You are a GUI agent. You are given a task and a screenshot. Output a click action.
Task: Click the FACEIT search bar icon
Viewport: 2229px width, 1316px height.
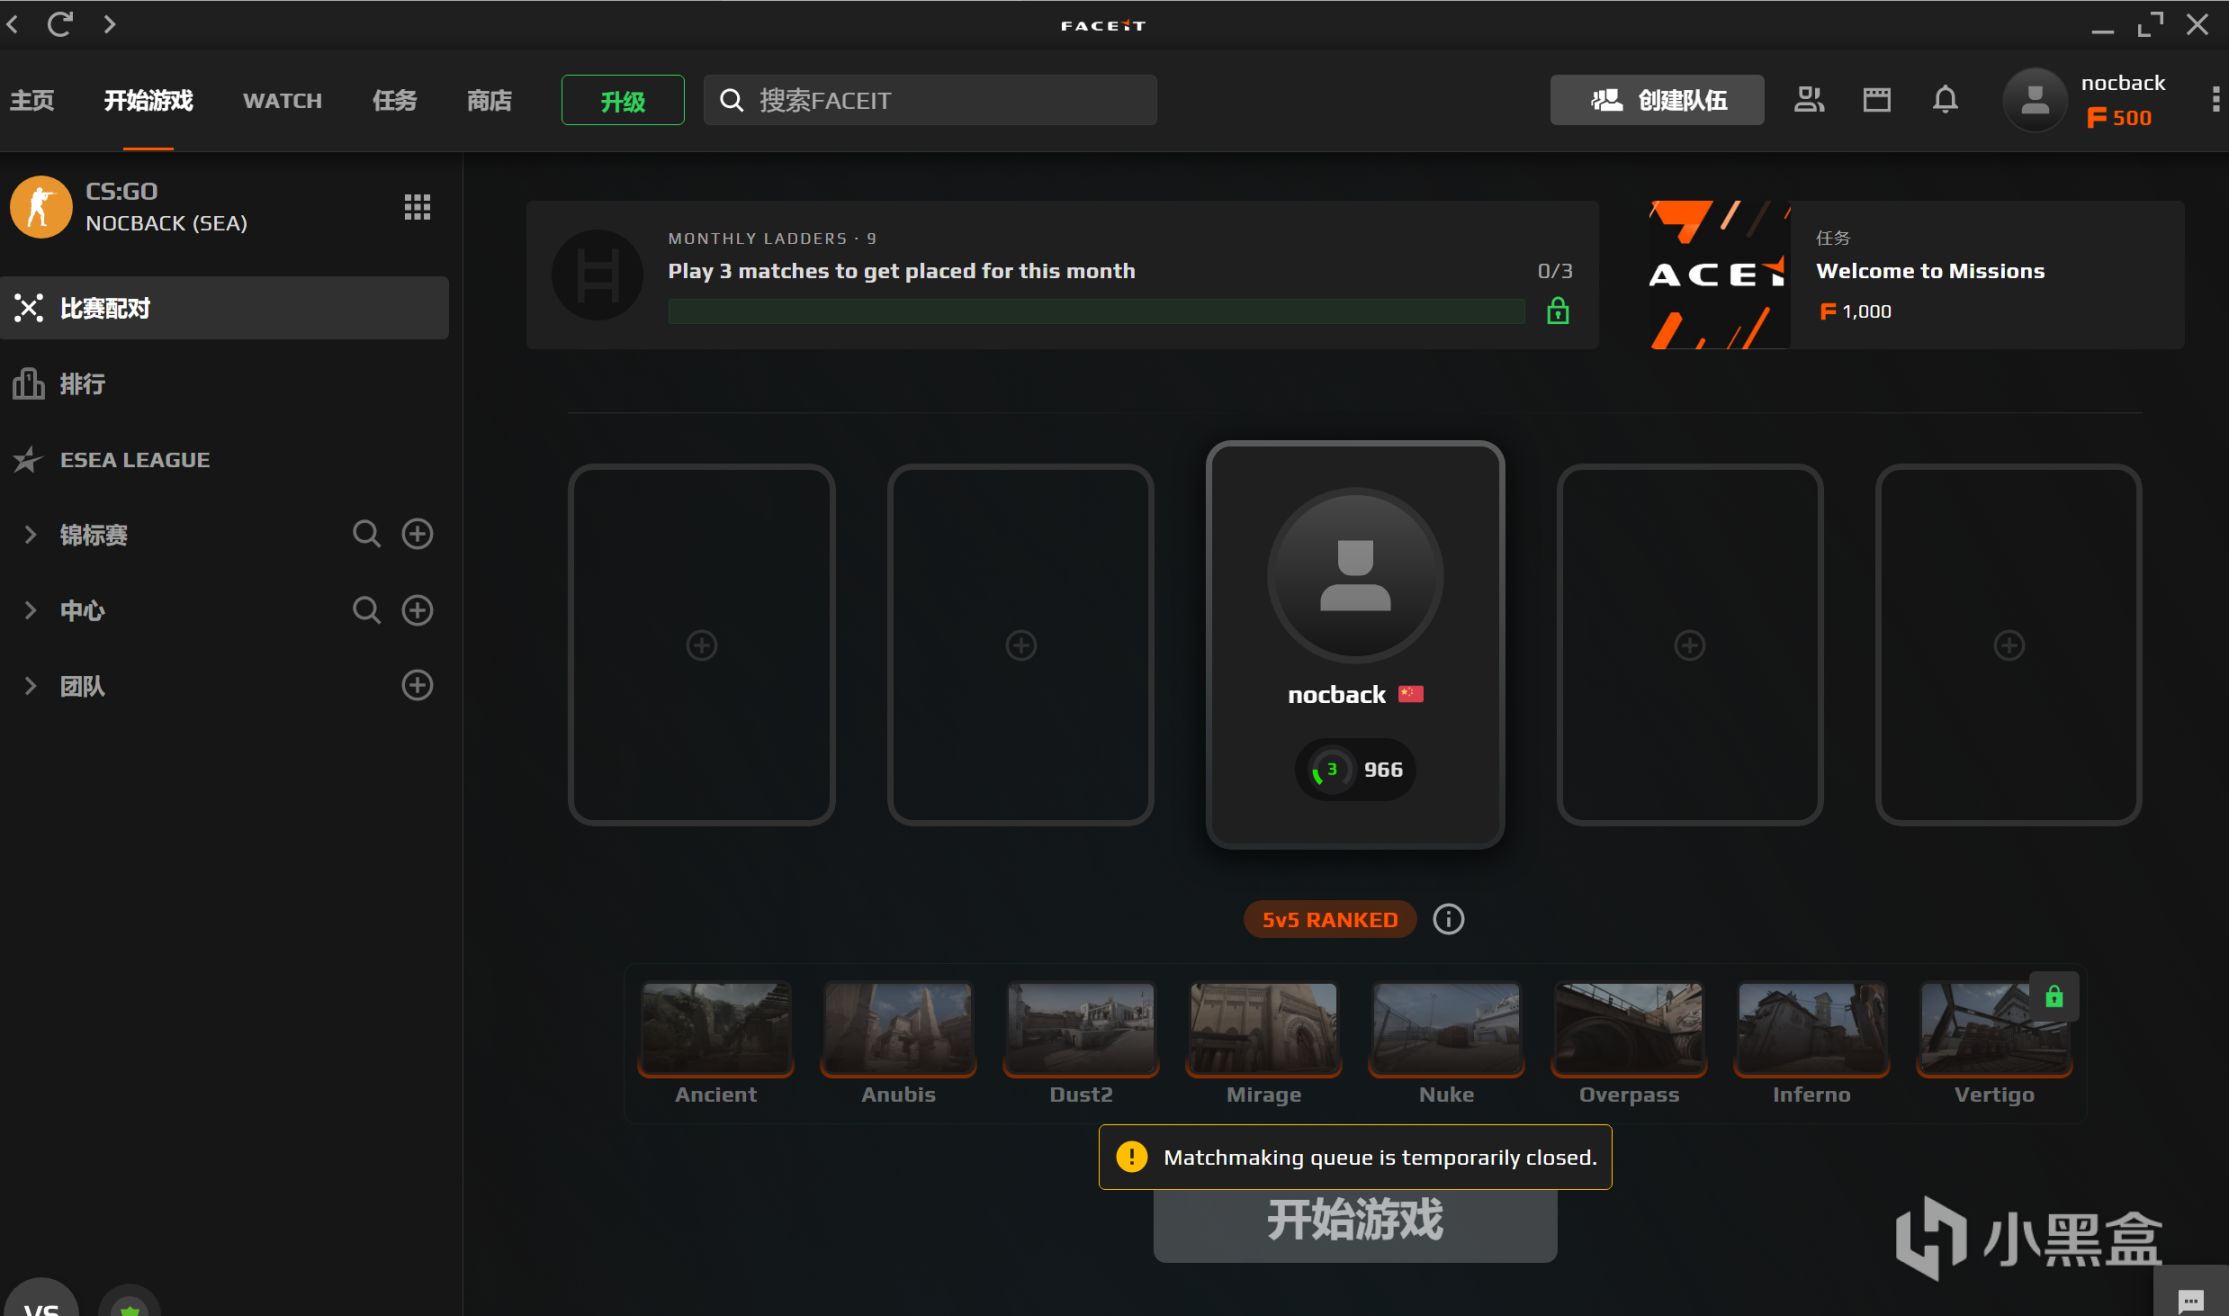pos(732,100)
